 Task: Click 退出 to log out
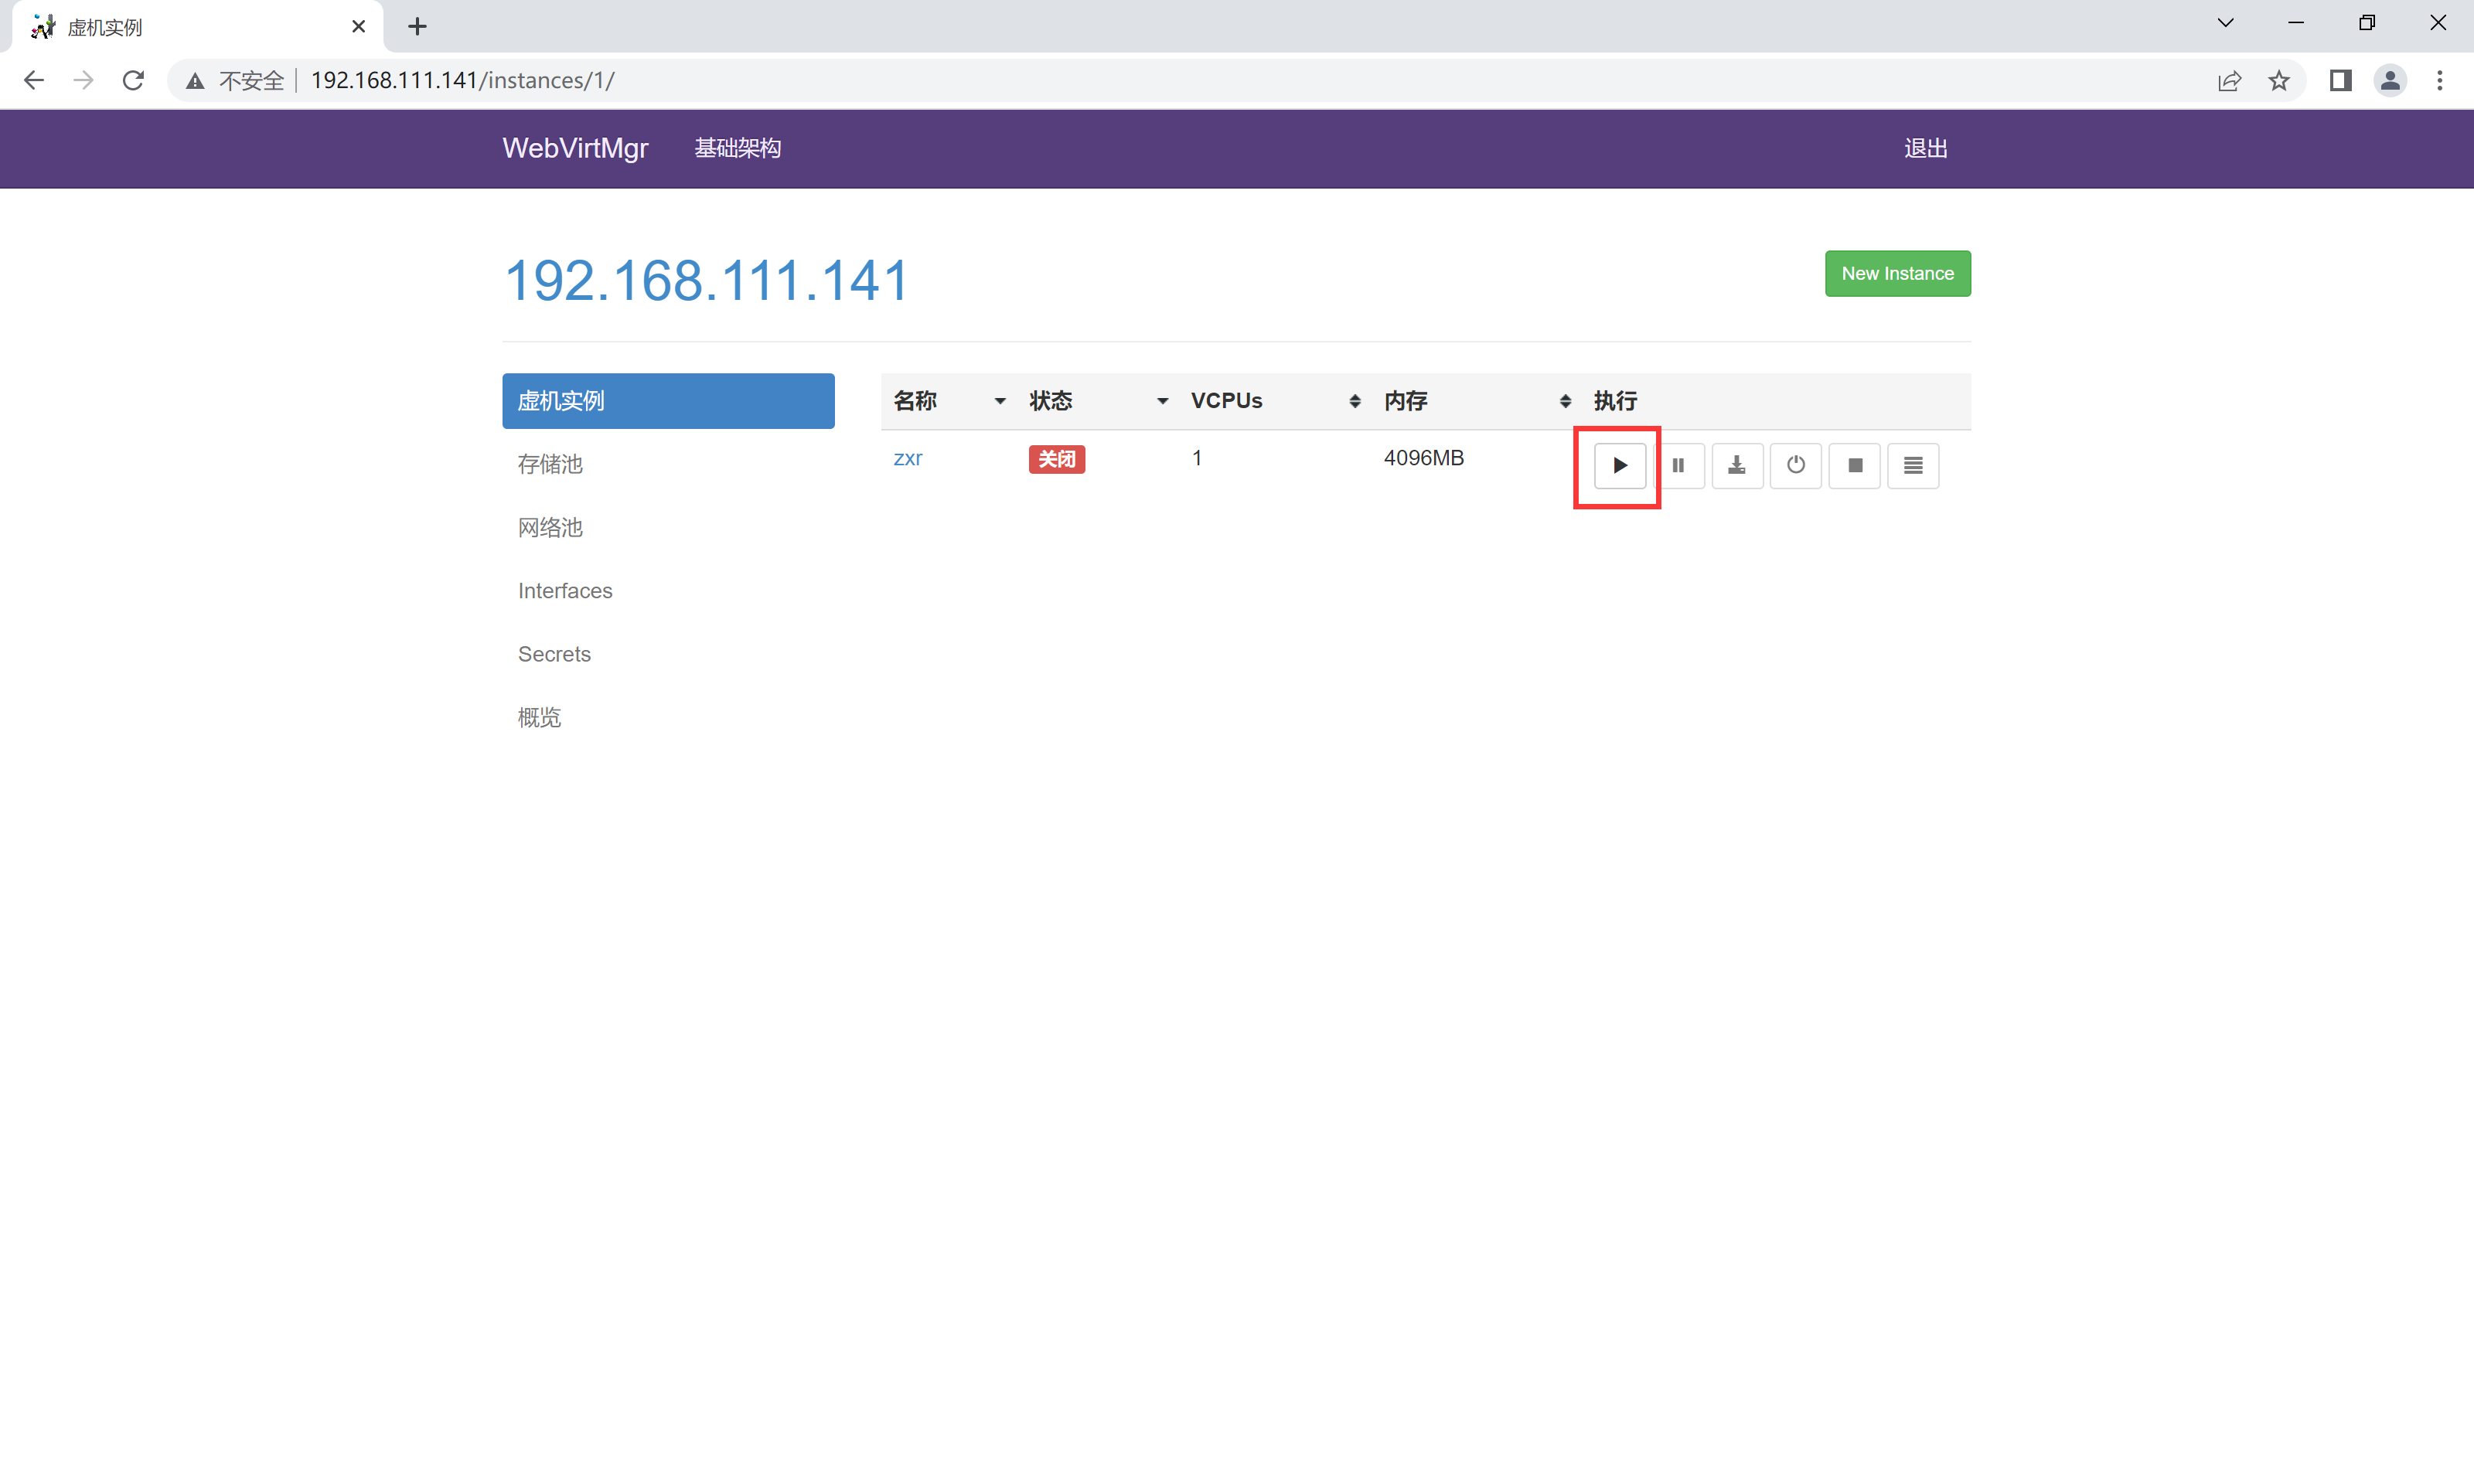pos(1925,148)
